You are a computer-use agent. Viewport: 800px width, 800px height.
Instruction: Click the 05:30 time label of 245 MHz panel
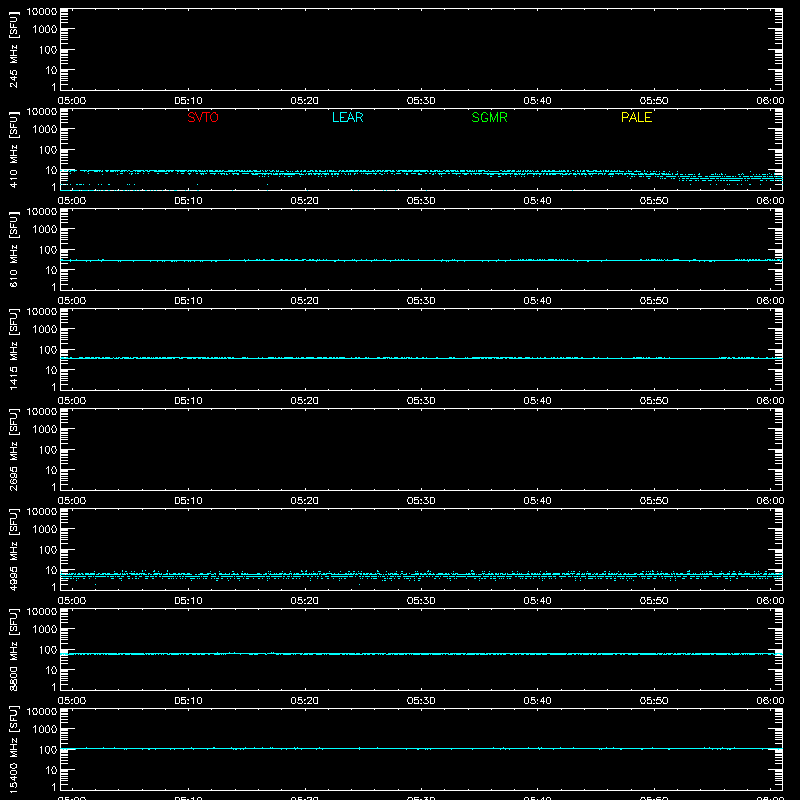coord(421,101)
